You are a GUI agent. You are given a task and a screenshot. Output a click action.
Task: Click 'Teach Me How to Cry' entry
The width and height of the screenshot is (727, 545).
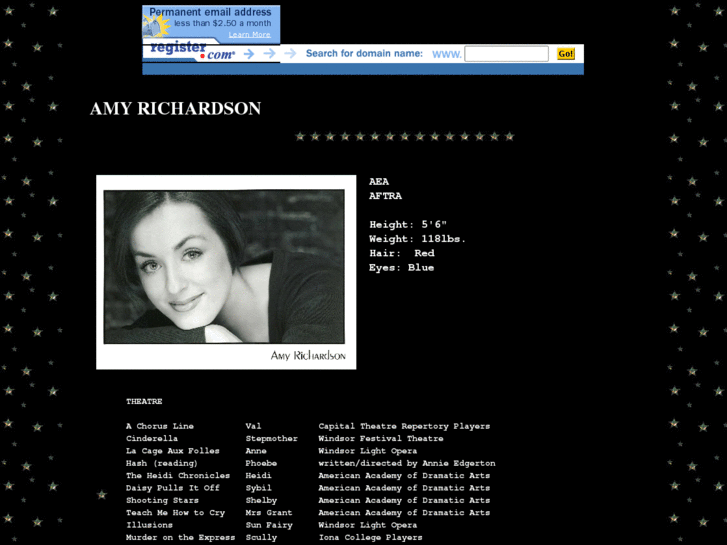pos(176,513)
